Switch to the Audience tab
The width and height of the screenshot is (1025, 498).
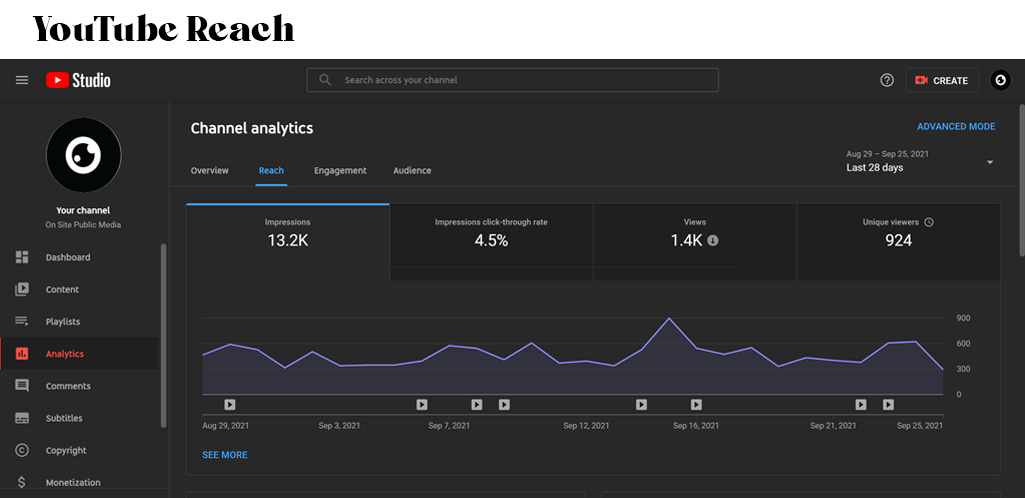(x=412, y=171)
